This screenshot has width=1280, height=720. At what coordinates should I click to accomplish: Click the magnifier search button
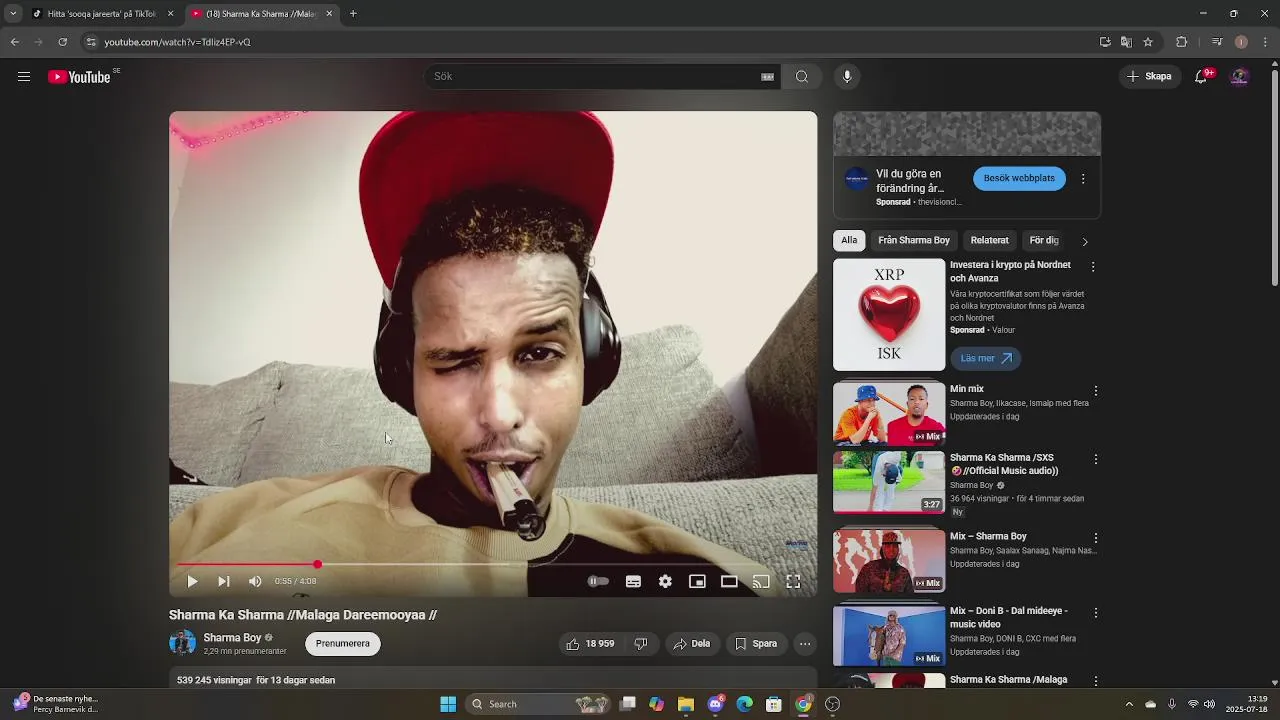802,77
